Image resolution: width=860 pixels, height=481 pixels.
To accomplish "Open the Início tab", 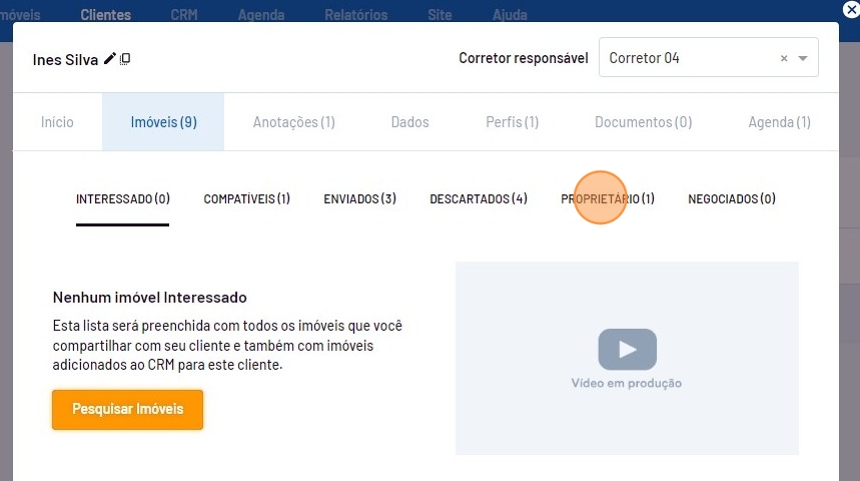I will 57,122.
